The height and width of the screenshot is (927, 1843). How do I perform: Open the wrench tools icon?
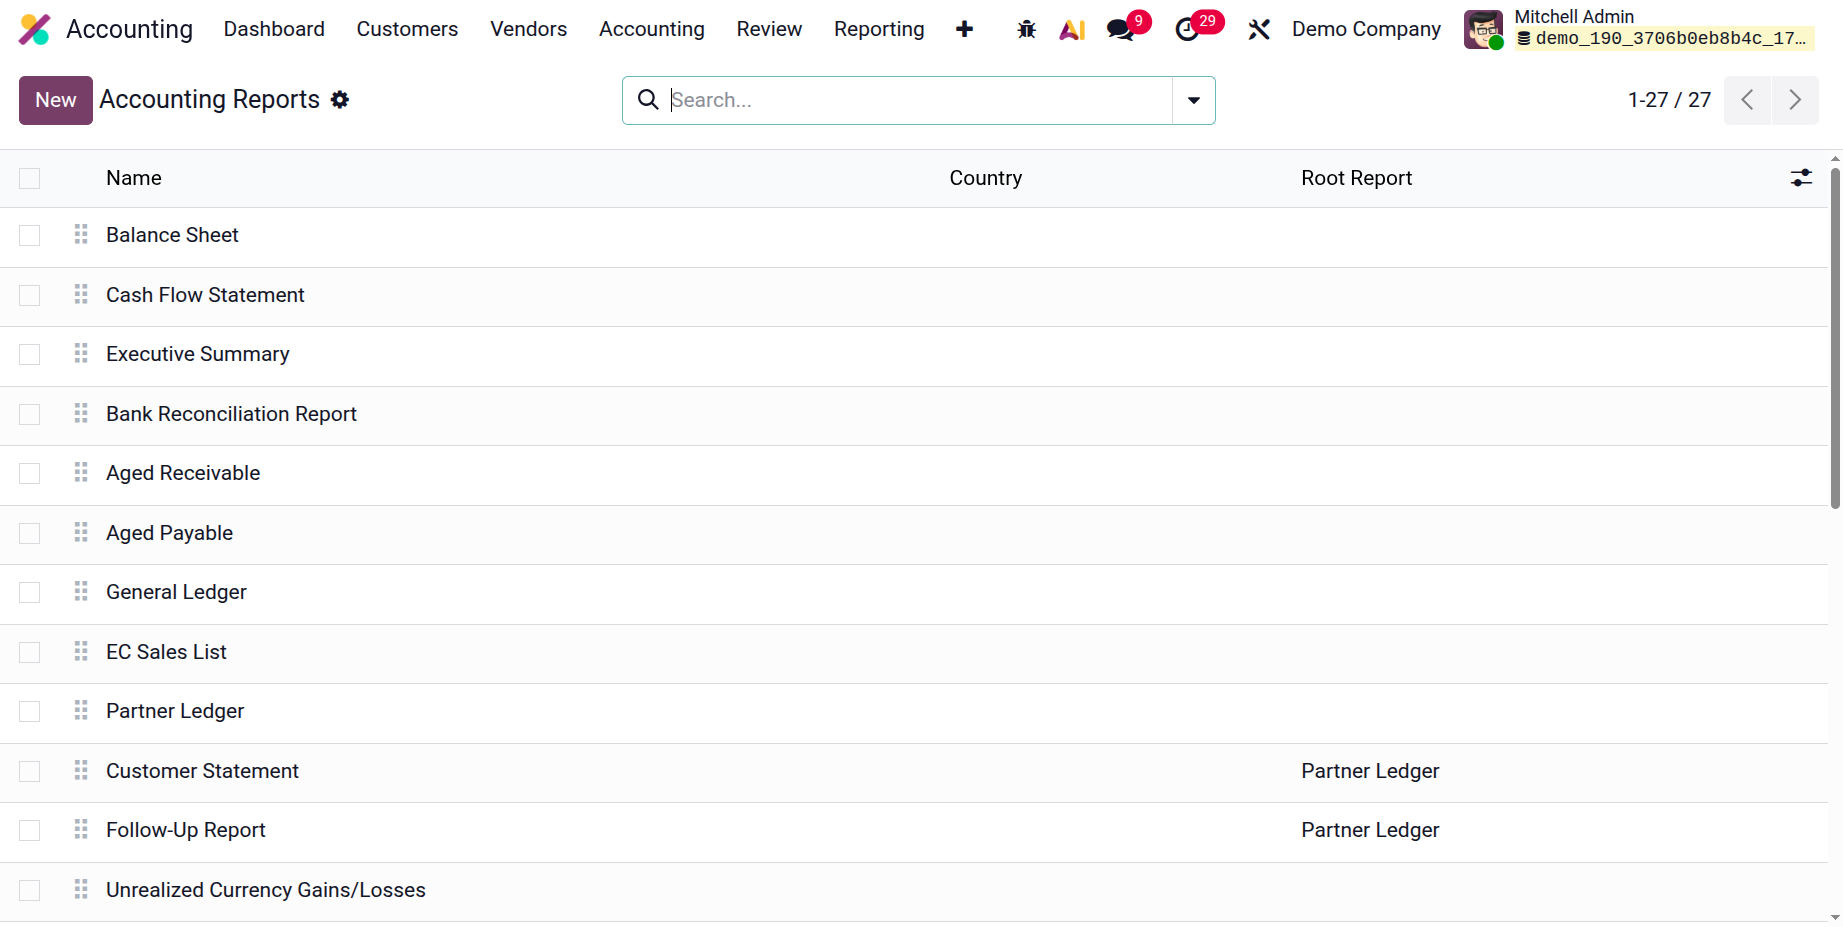pos(1259,30)
